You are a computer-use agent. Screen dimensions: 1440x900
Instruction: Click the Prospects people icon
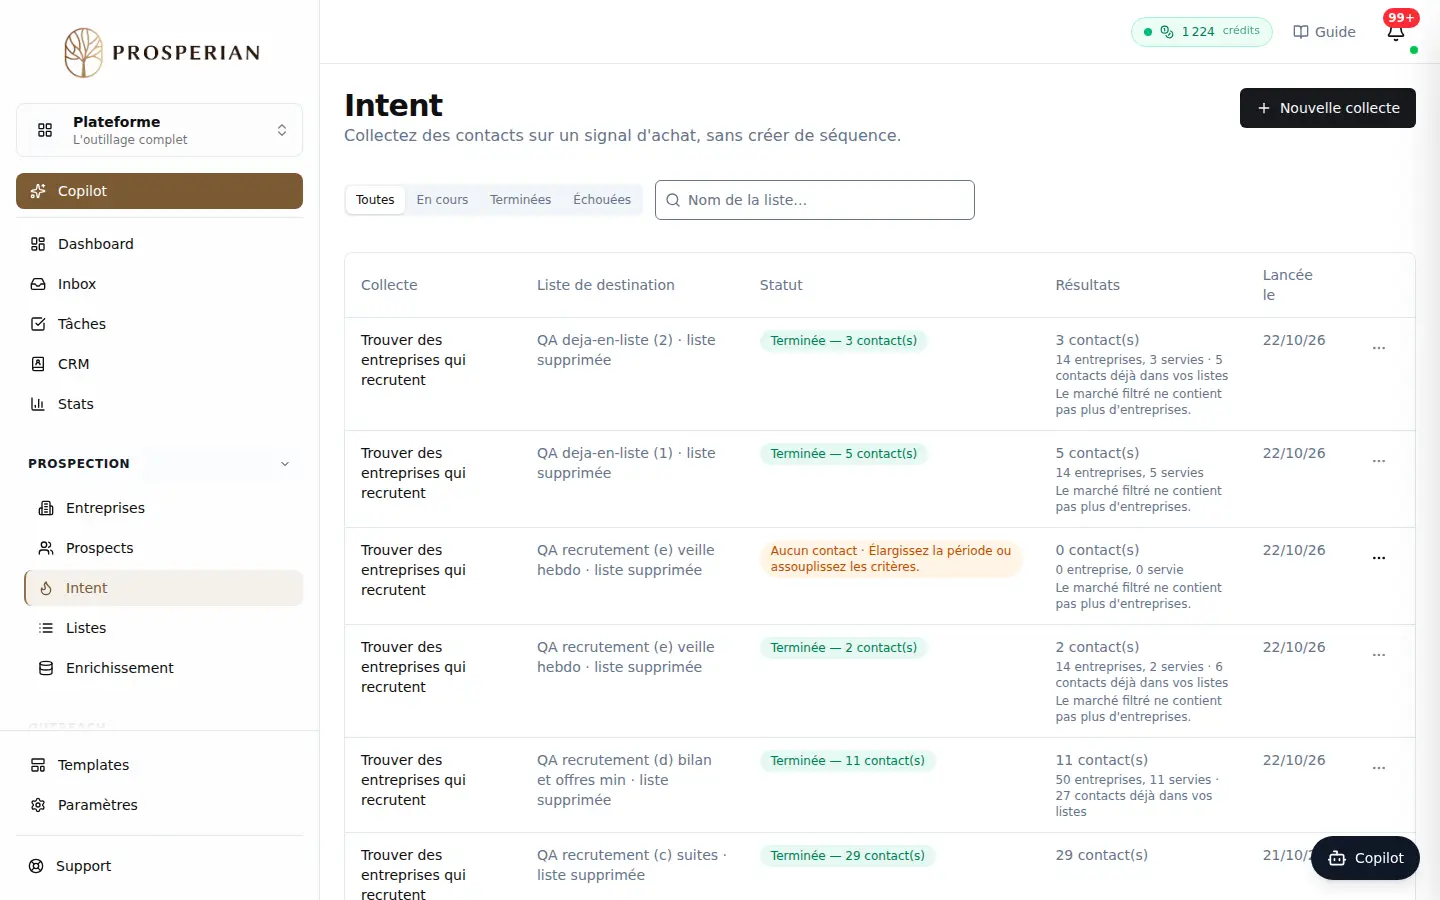point(46,548)
